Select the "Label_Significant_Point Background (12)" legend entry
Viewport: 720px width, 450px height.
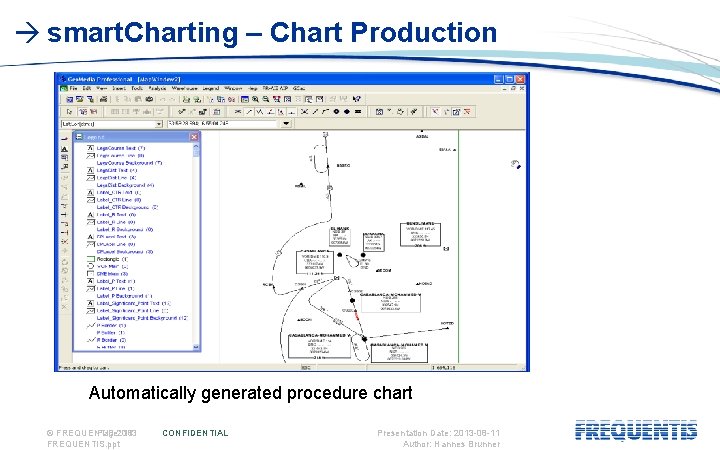tap(142, 318)
